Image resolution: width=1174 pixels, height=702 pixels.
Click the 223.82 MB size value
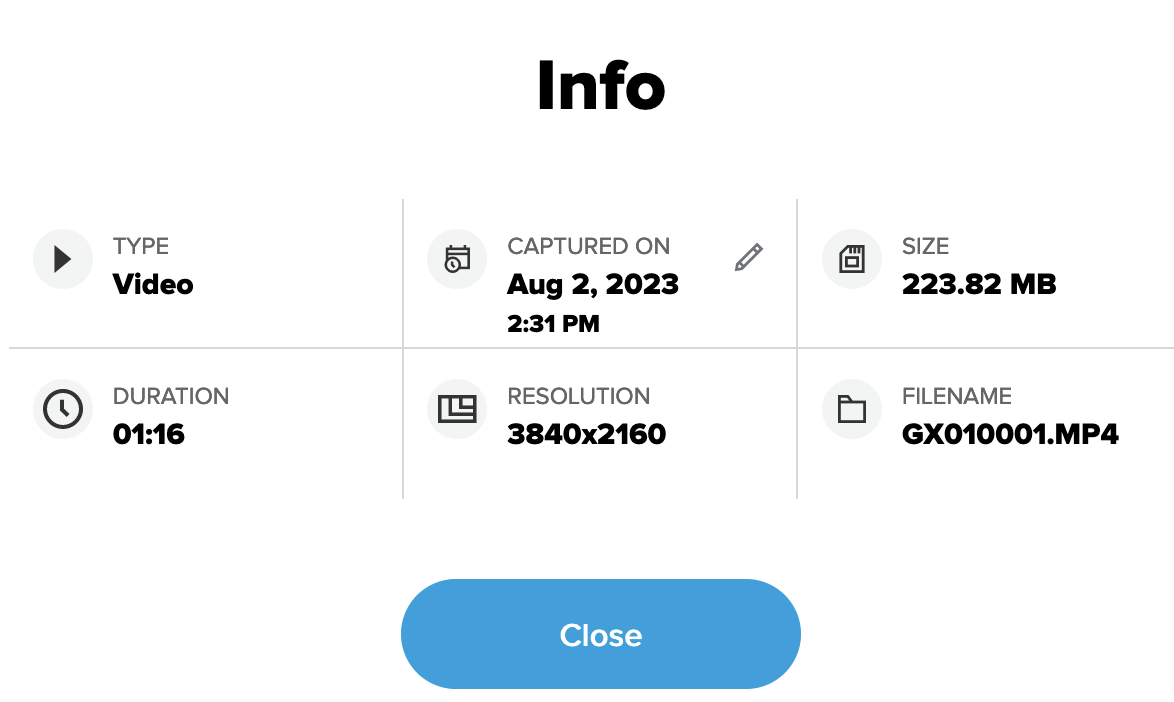[979, 284]
